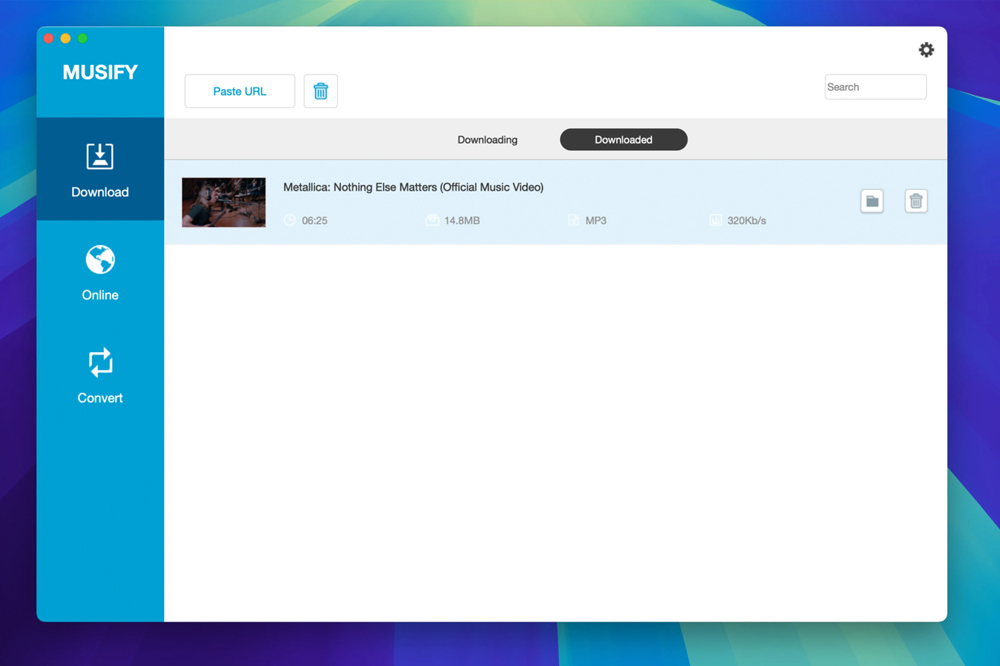This screenshot has height=666, width=1000.
Task: Click the 320Kb/s bitrate value
Action: tap(746, 221)
